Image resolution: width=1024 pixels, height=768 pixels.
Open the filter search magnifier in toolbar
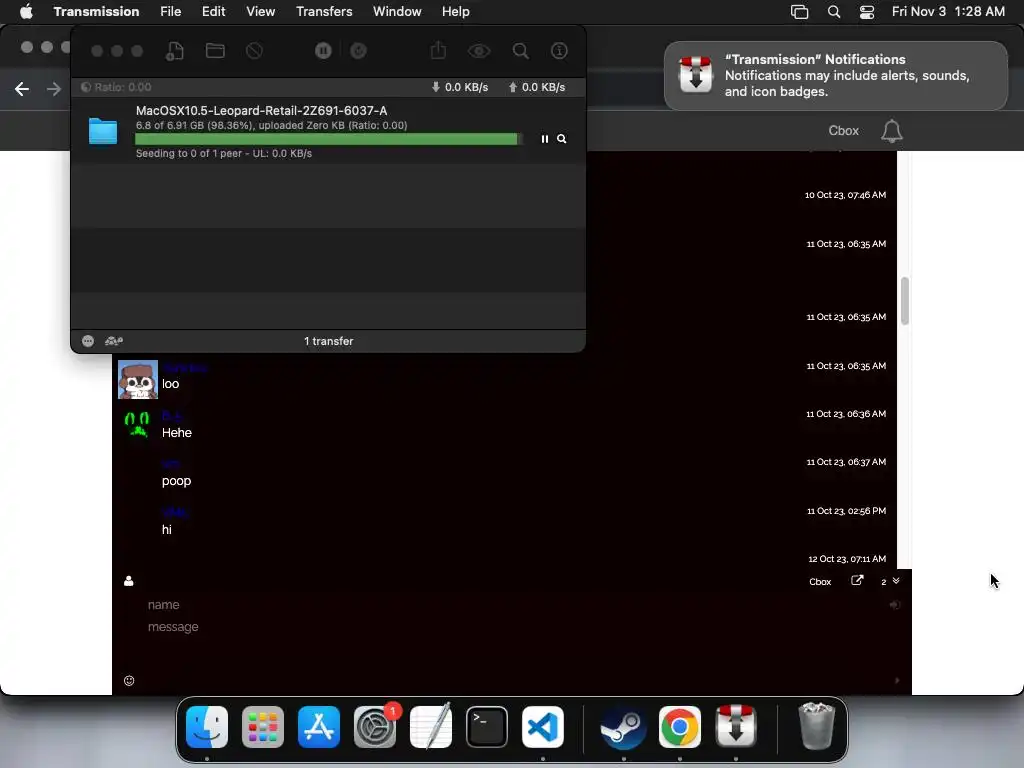click(x=520, y=51)
